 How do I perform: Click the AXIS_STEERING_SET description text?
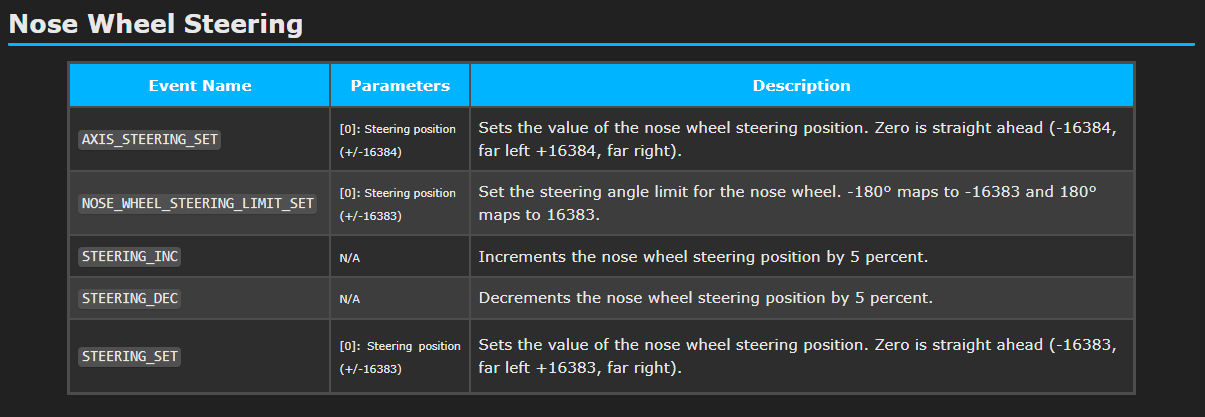[797, 140]
